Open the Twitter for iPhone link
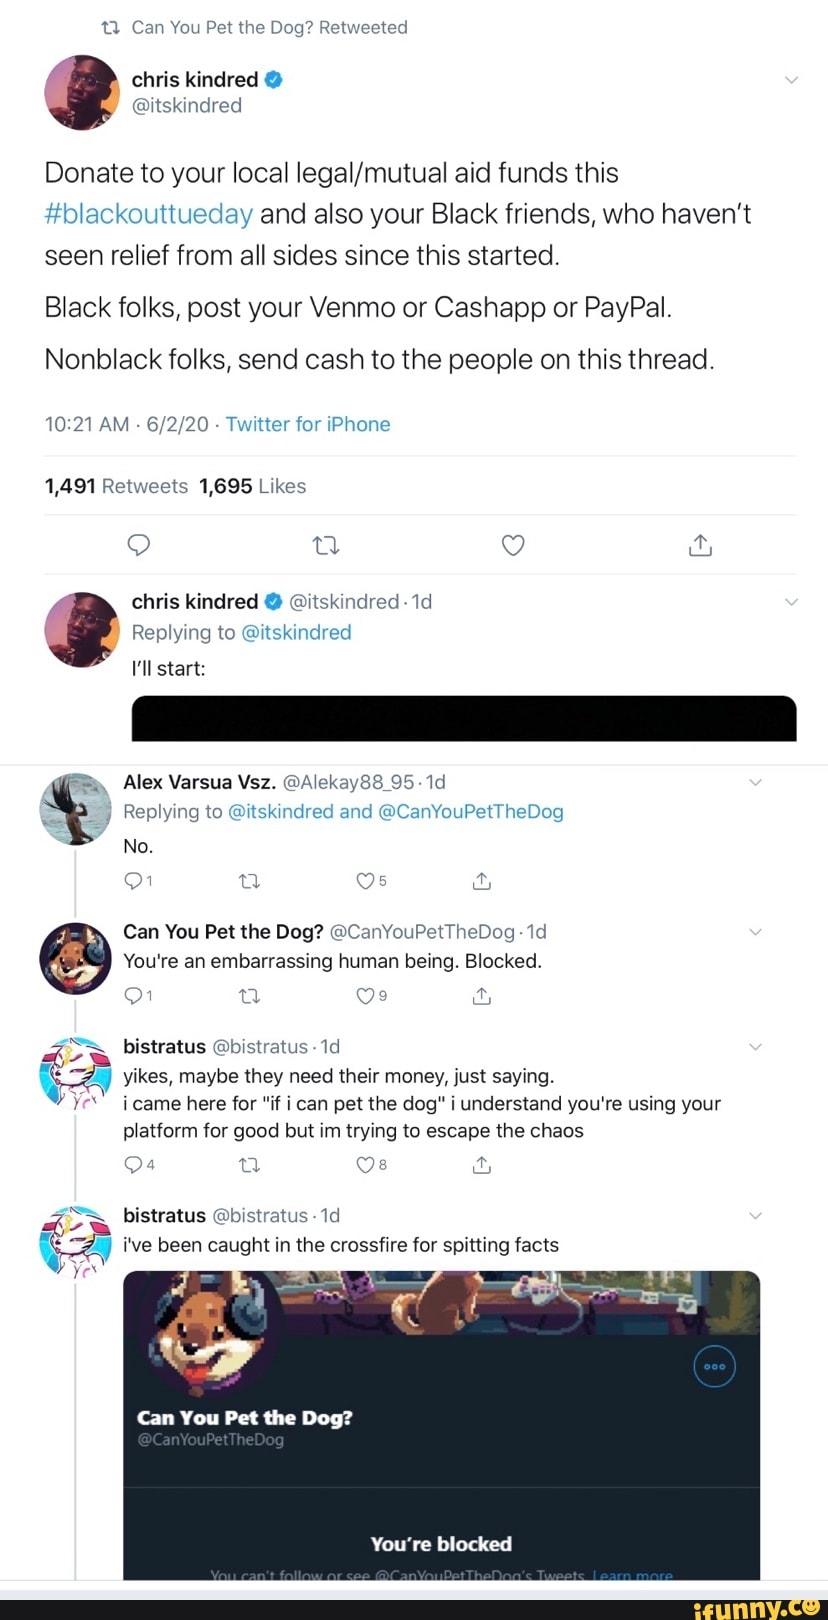The image size is (828, 1620). click(x=308, y=424)
